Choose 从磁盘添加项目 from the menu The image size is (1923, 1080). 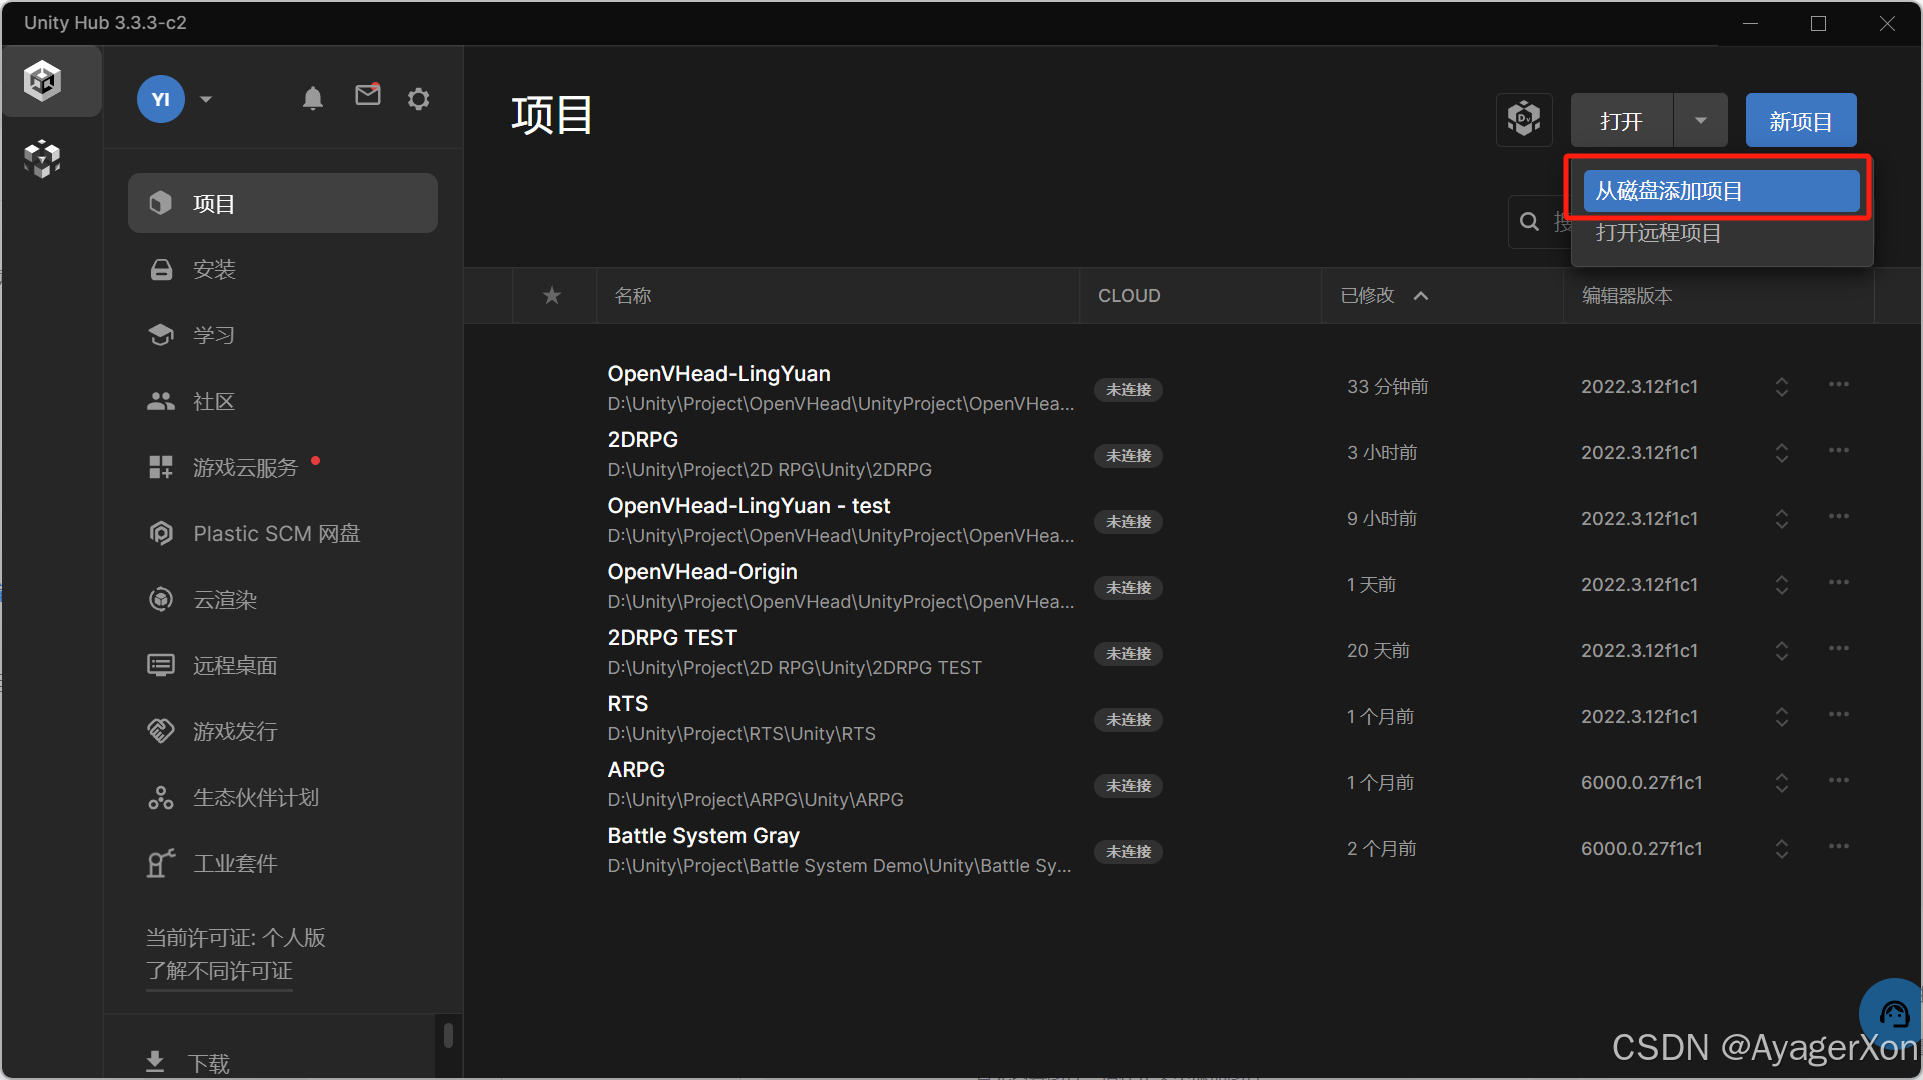(1721, 191)
